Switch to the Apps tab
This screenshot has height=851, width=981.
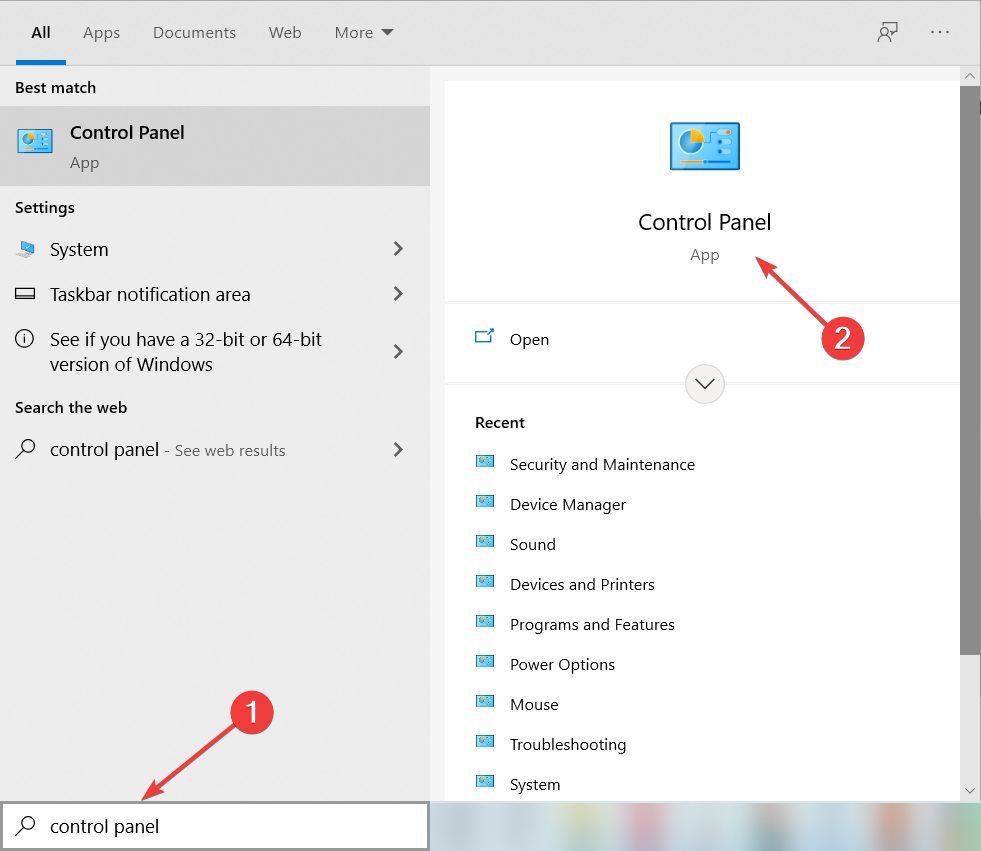(x=101, y=33)
